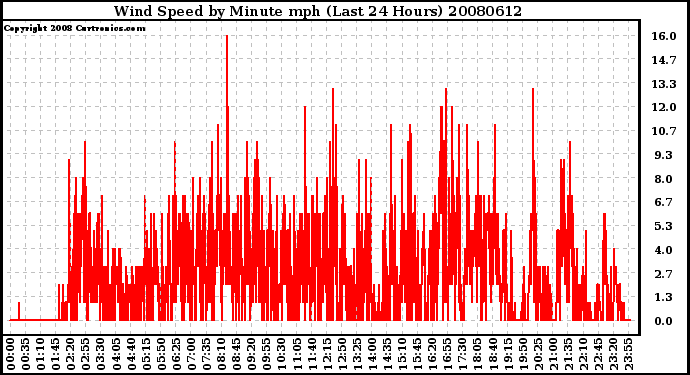Click the 13.3 y-axis label

coord(664,84)
